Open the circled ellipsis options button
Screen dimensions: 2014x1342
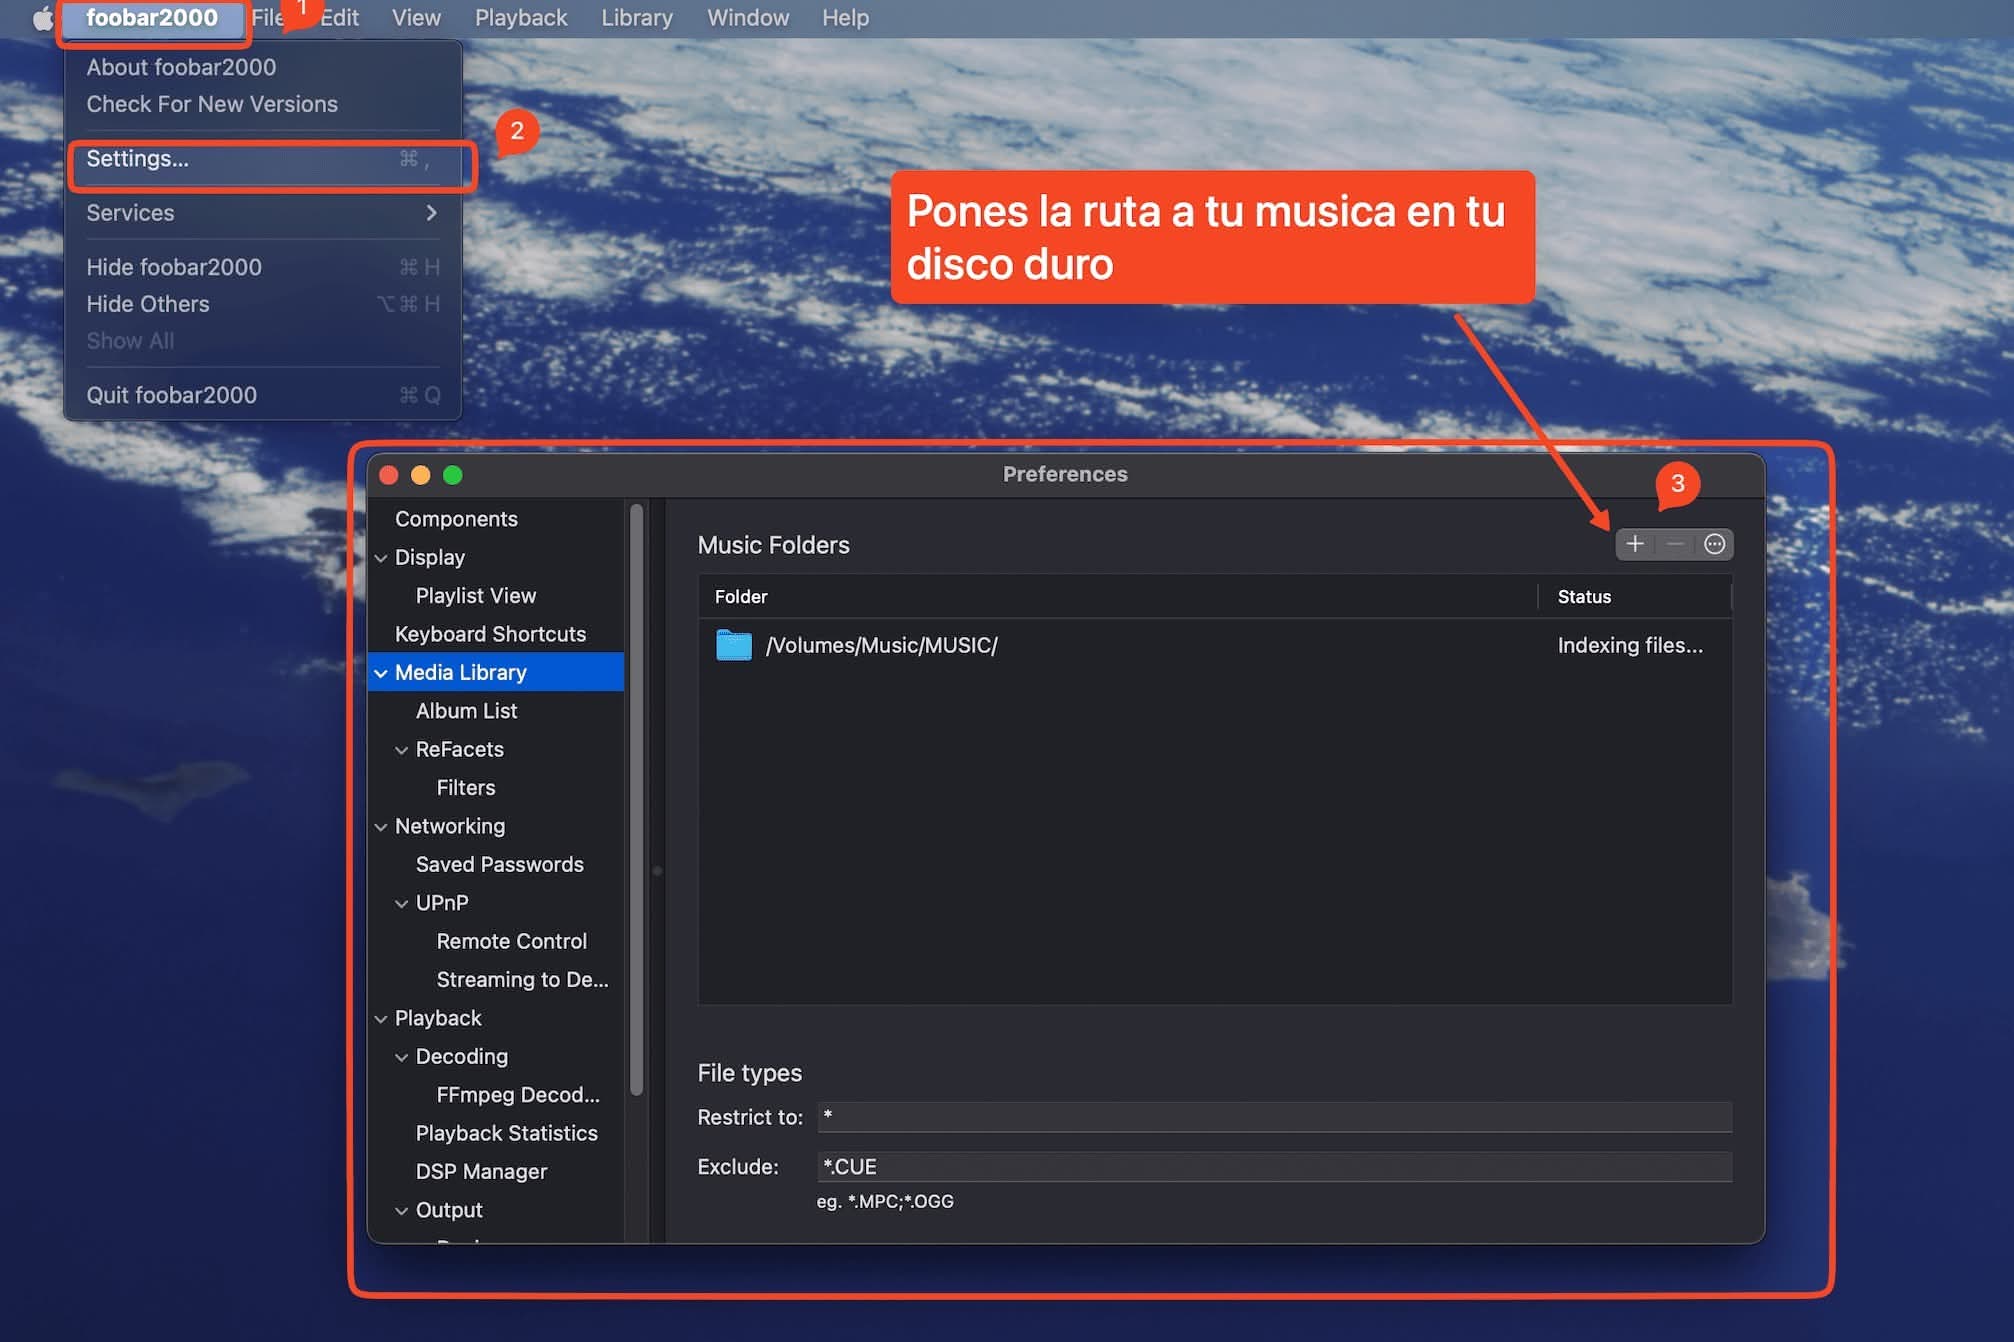point(1714,544)
